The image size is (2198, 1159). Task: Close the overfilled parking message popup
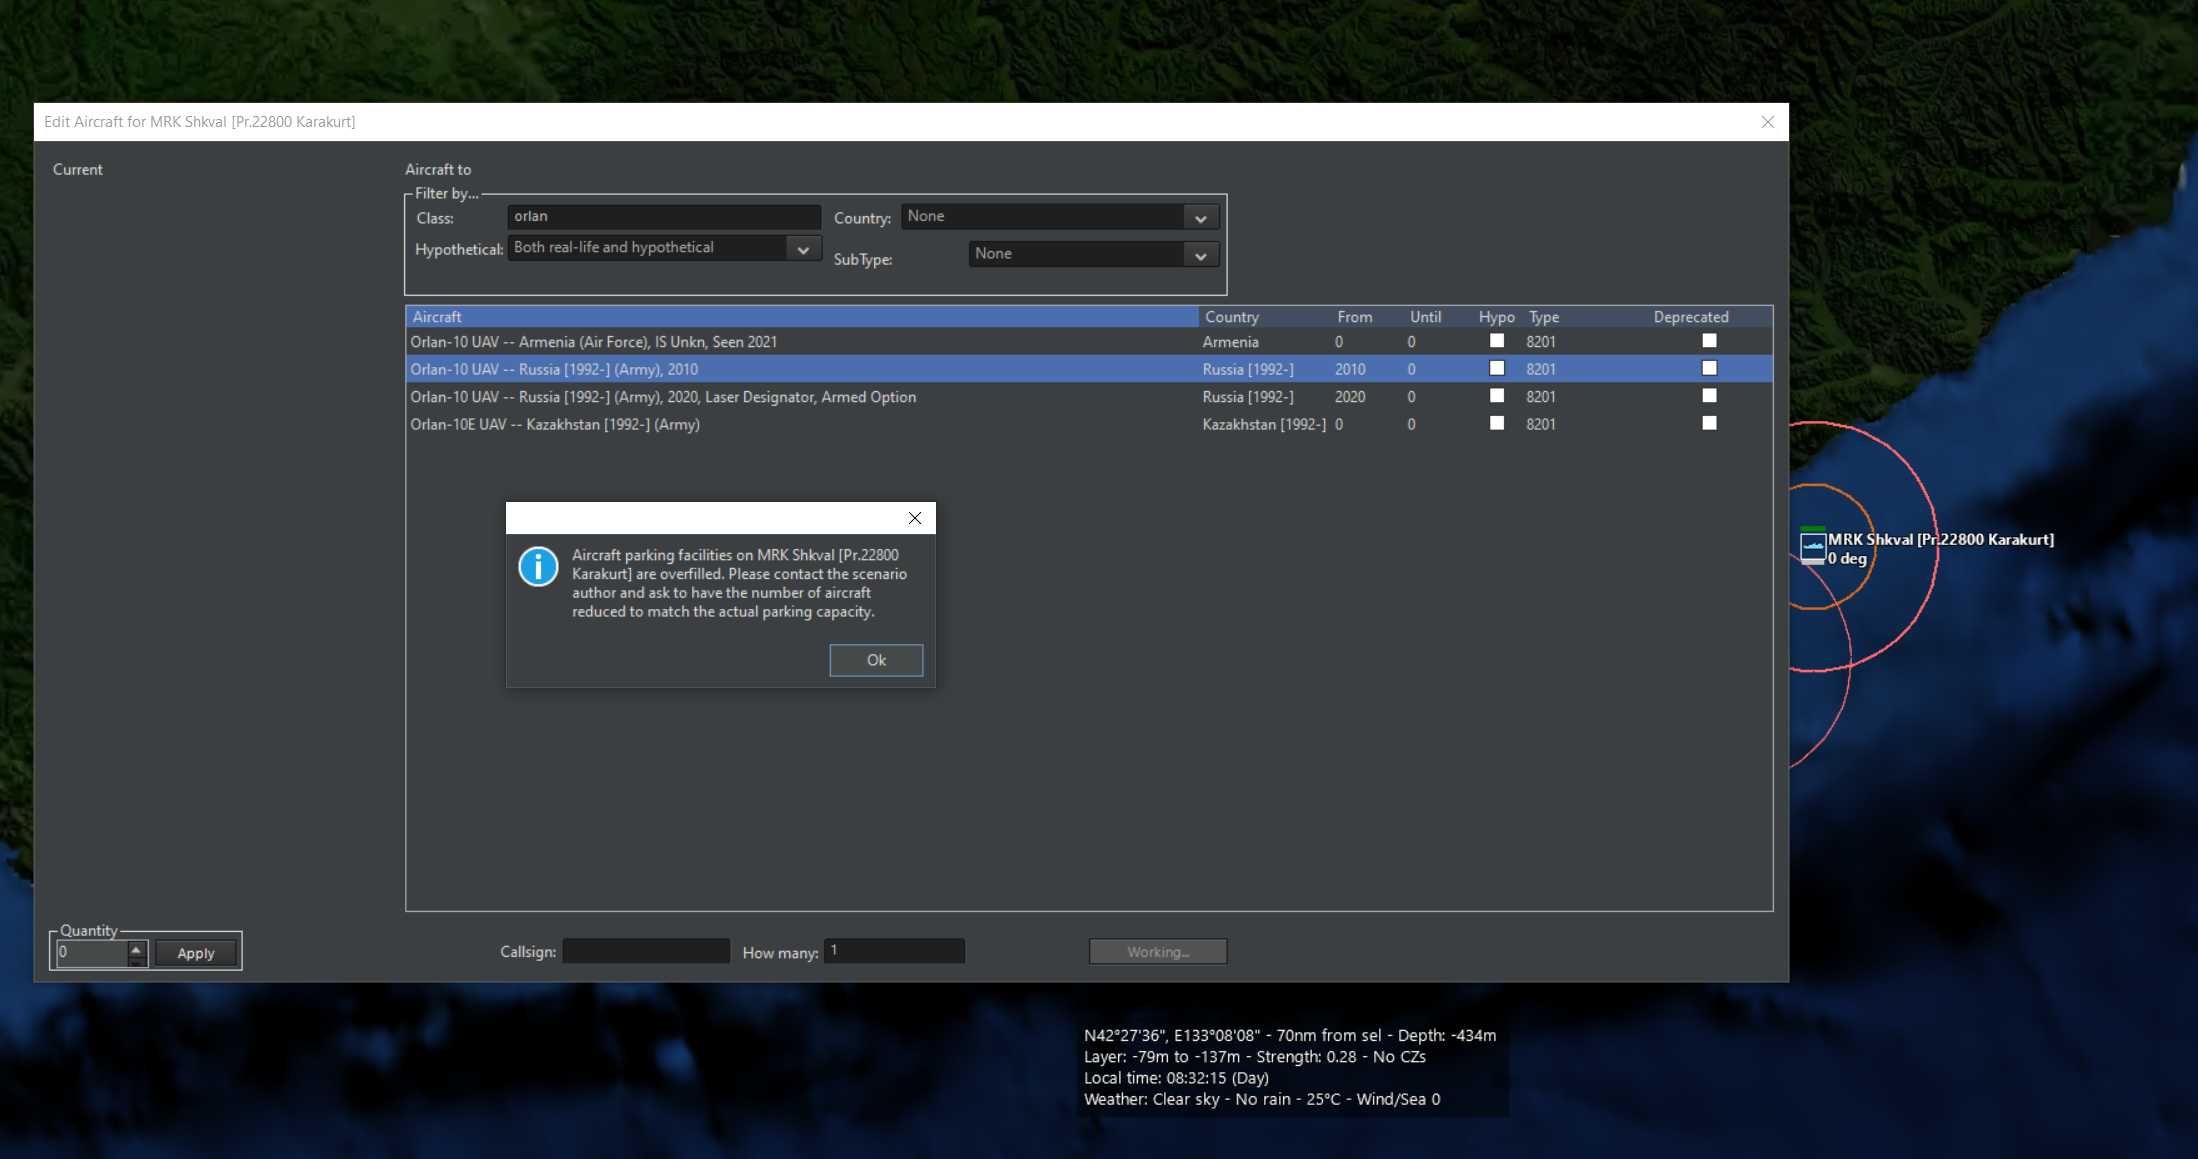[914, 518]
